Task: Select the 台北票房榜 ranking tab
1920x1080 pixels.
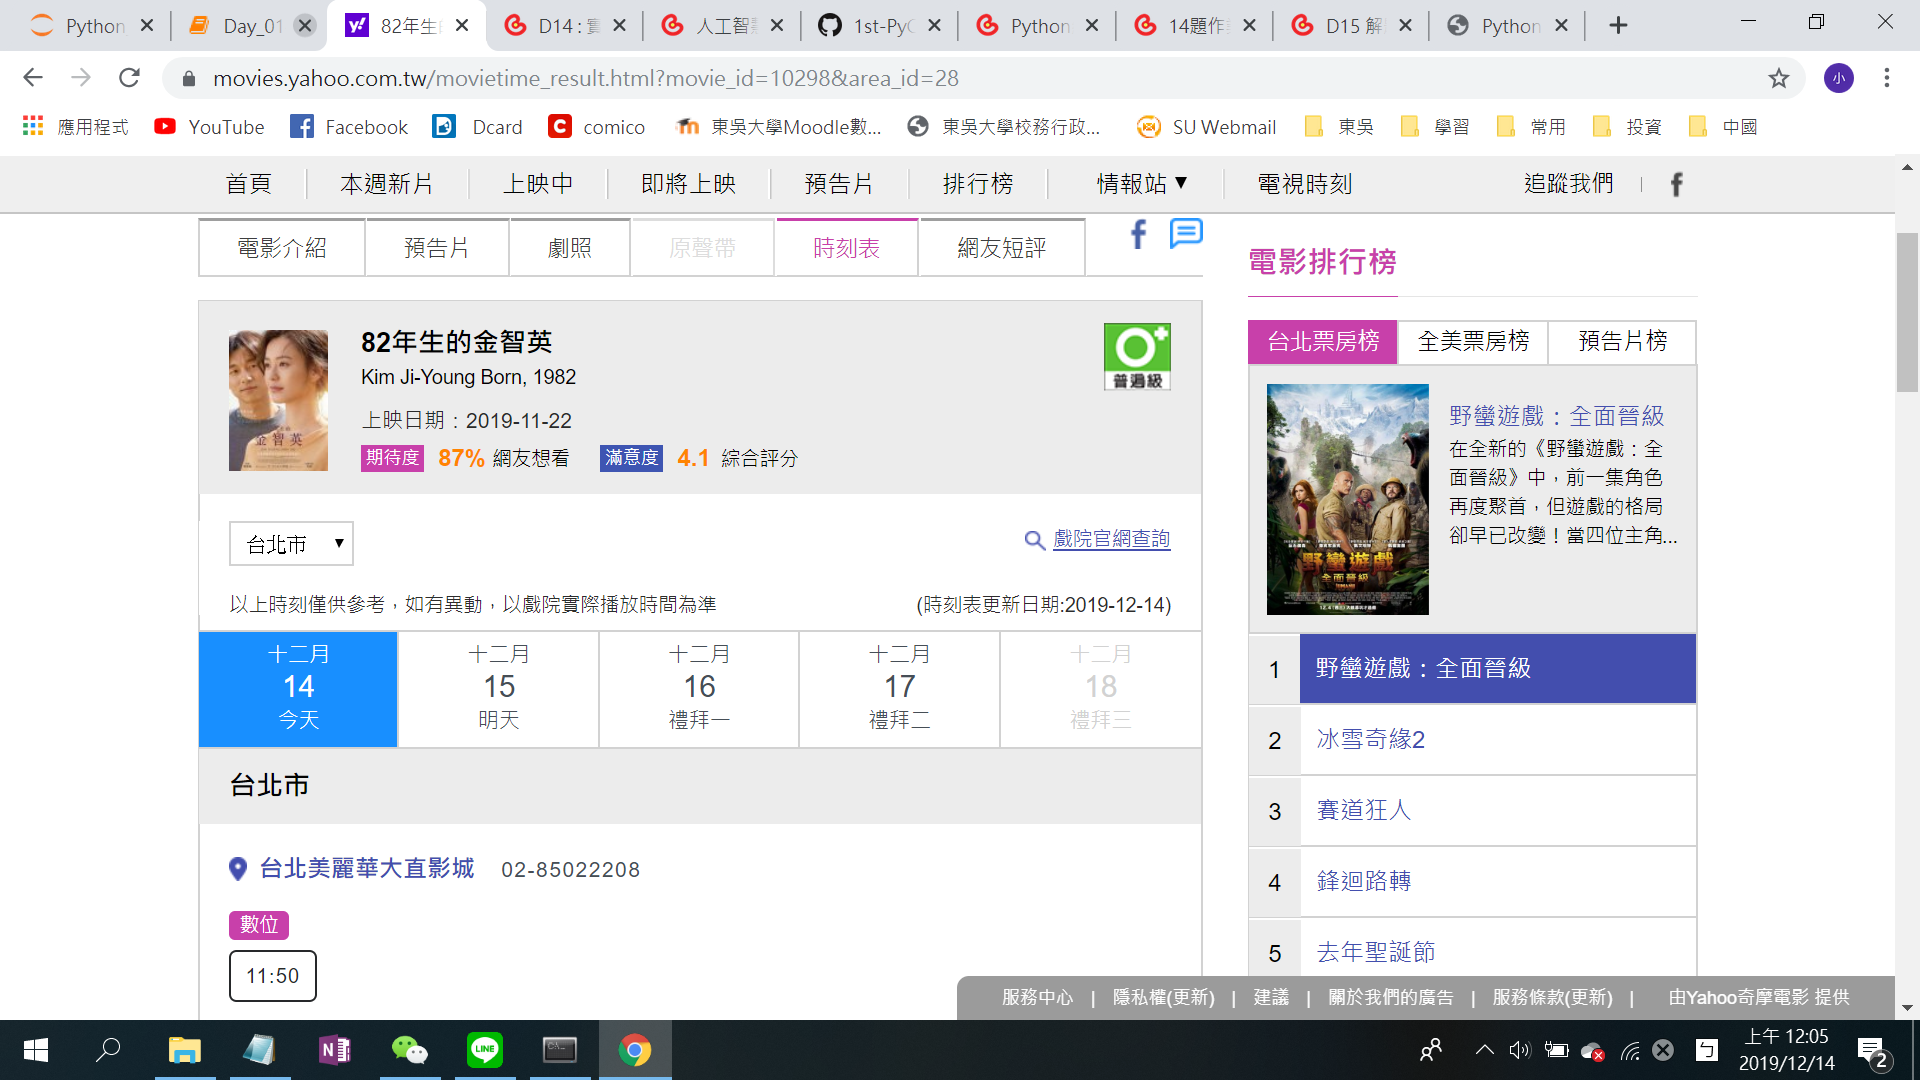Action: 1323,342
